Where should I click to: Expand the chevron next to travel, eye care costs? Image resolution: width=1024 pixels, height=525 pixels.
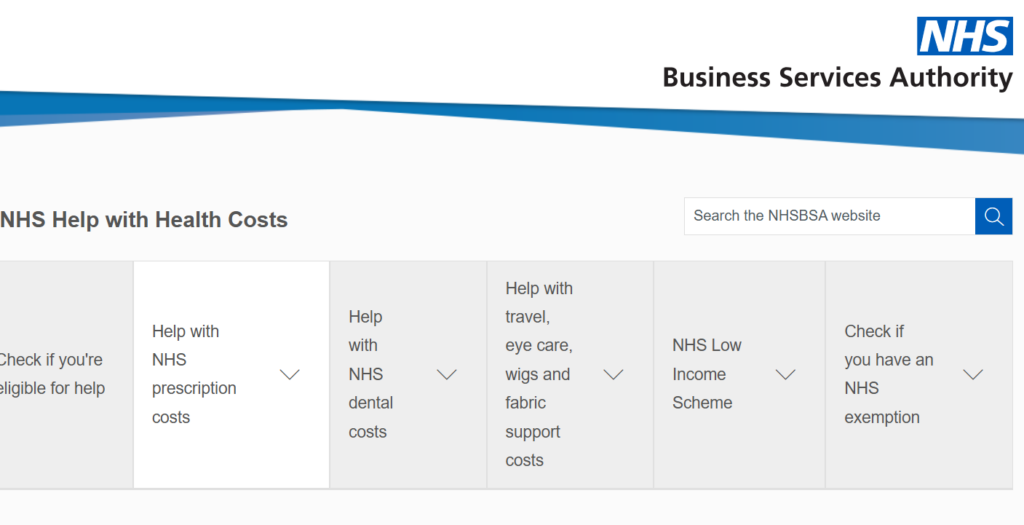tap(613, 374)
